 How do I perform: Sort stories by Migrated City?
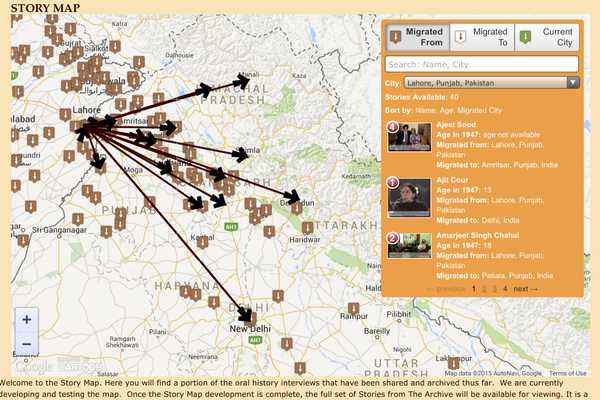pos(478,110)
